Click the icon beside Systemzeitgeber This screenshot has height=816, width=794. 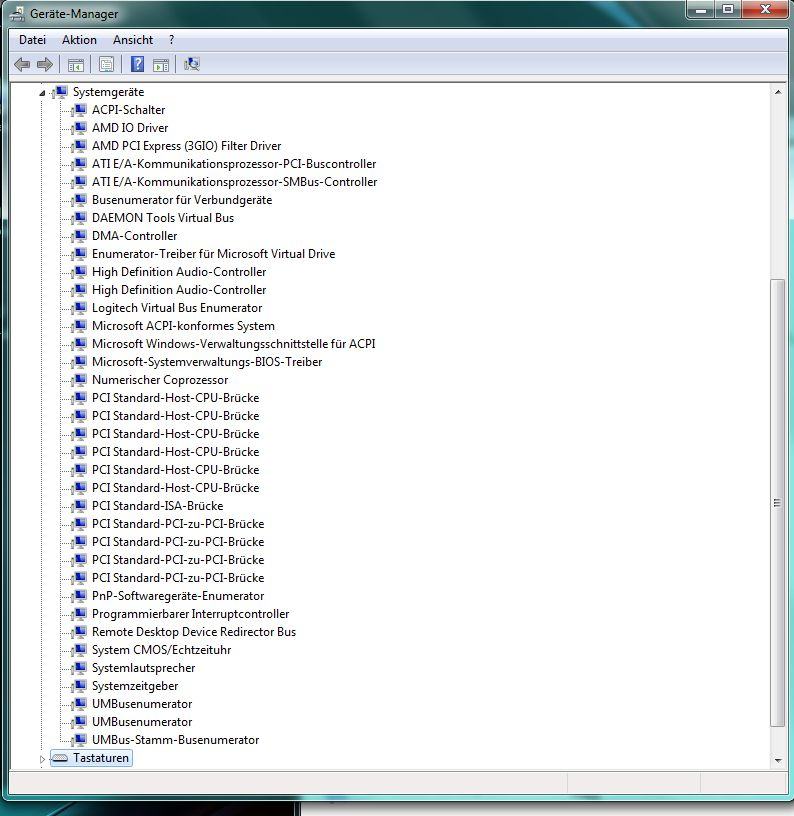click(79, 686)
